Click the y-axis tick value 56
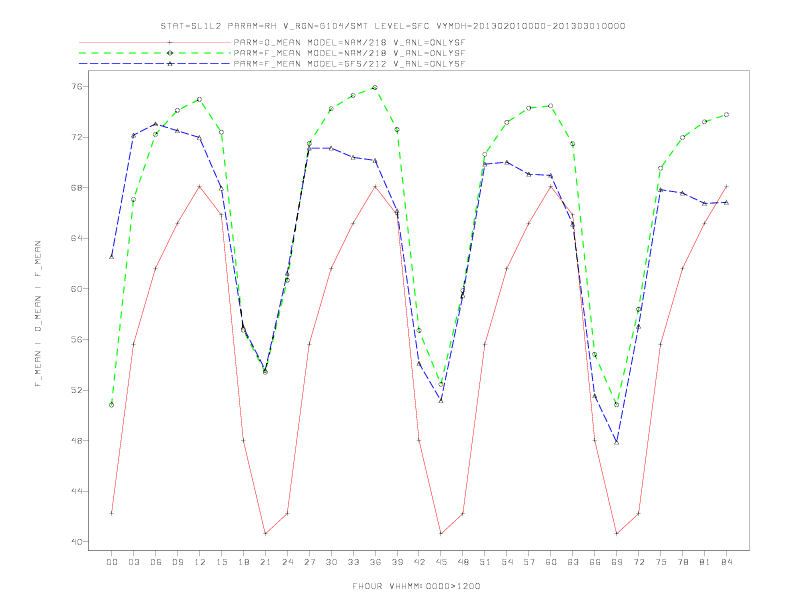The image size is (792, 612). [77, 339]
